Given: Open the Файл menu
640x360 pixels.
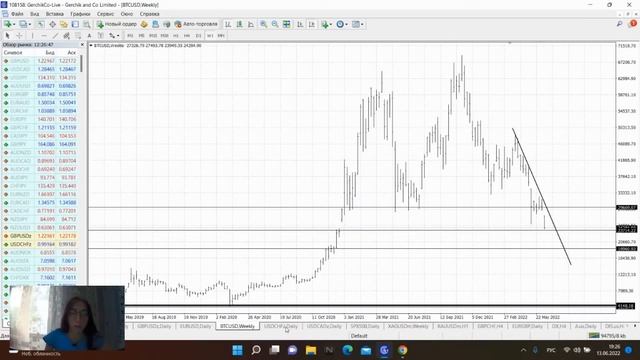Looking at the screenshot, I should click(17, 14).
